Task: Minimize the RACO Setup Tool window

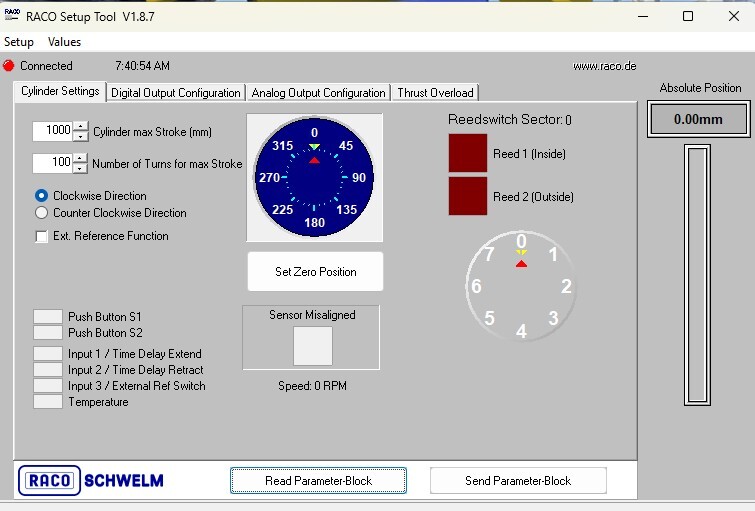Action: 643,16
